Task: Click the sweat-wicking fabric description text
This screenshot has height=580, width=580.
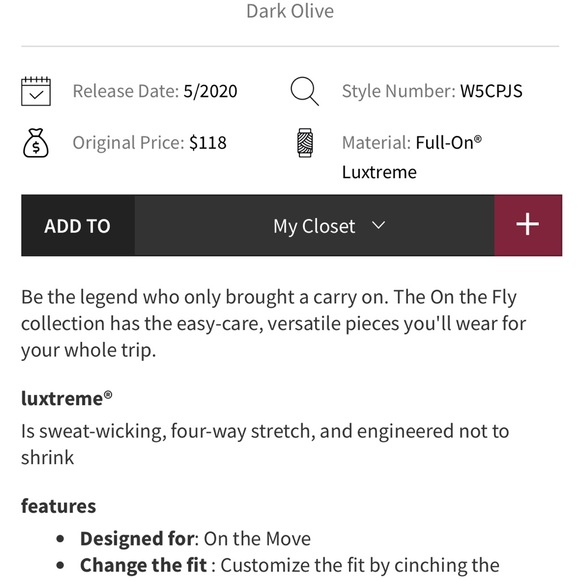Action: [x=265, y=444]
